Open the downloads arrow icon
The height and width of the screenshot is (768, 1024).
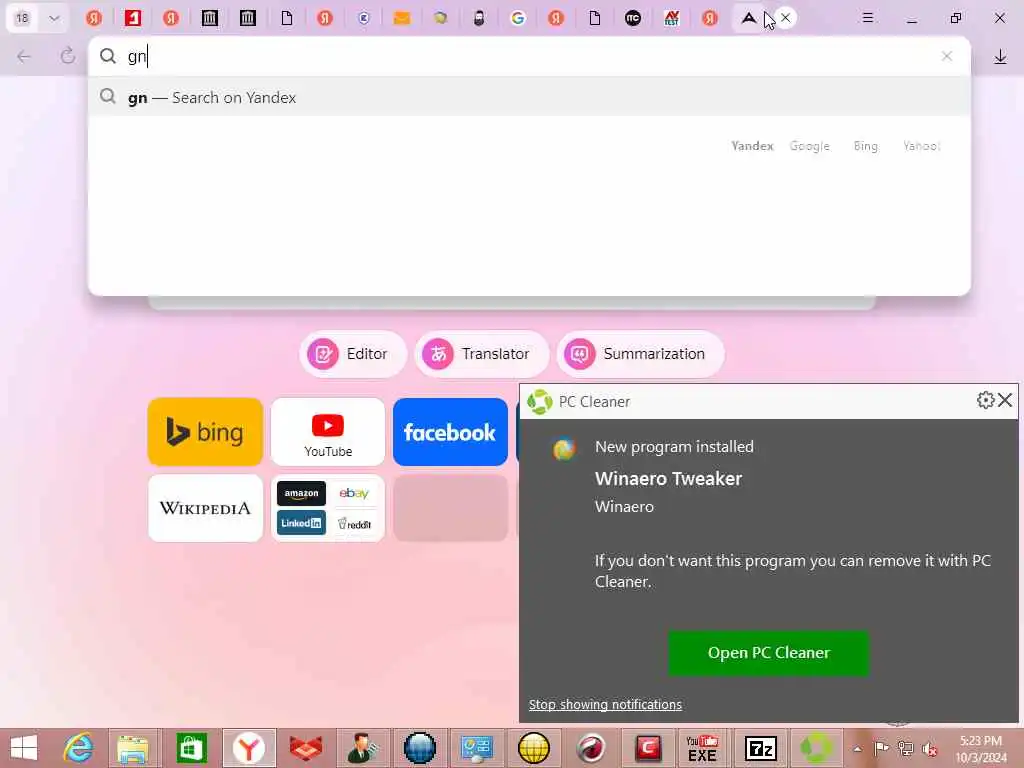coord(1000,57)
